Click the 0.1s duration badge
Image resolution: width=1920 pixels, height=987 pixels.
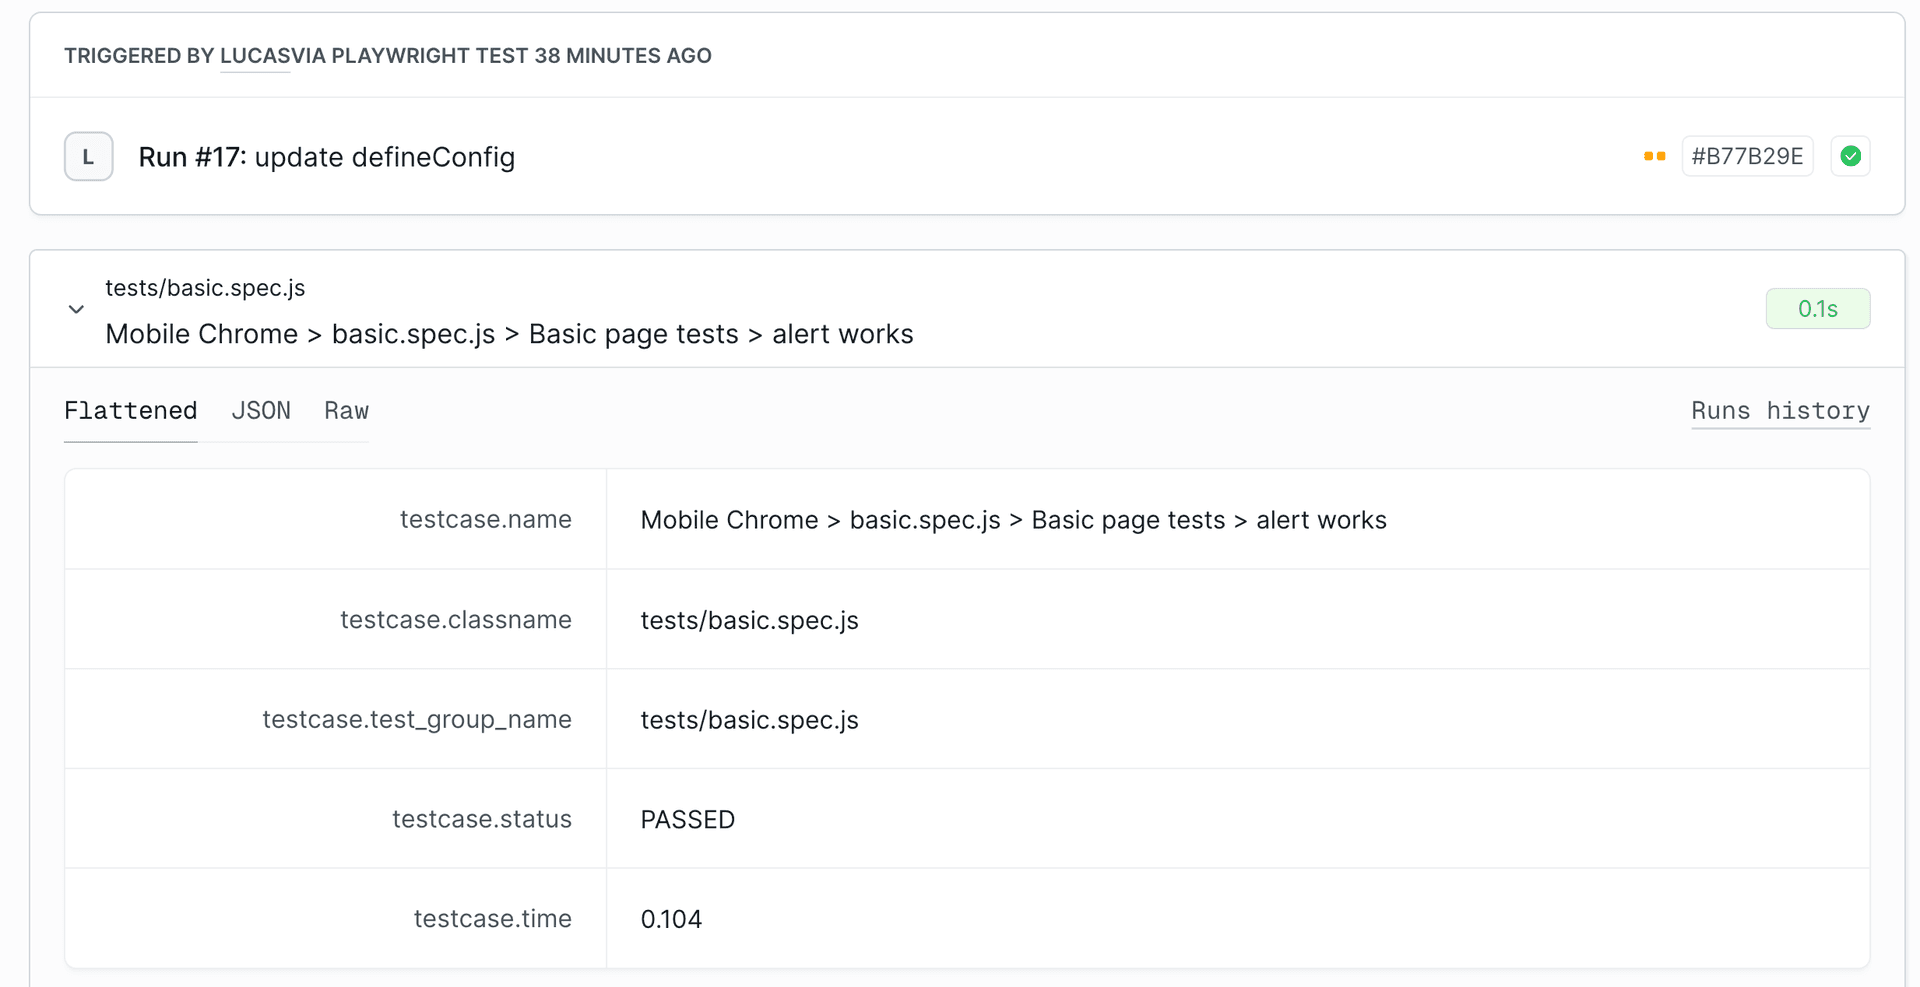pos(1817,309)
